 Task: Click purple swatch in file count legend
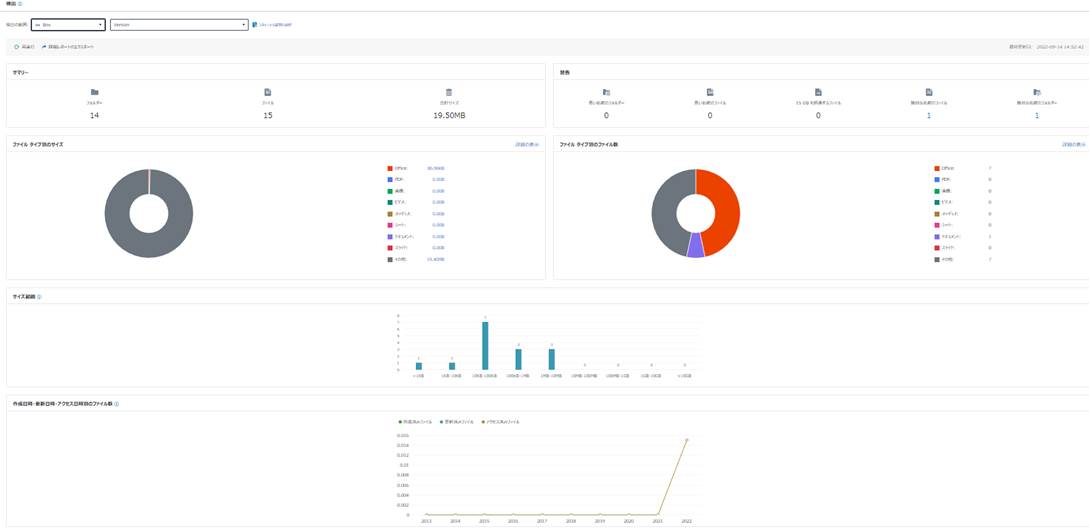[937, 236]
